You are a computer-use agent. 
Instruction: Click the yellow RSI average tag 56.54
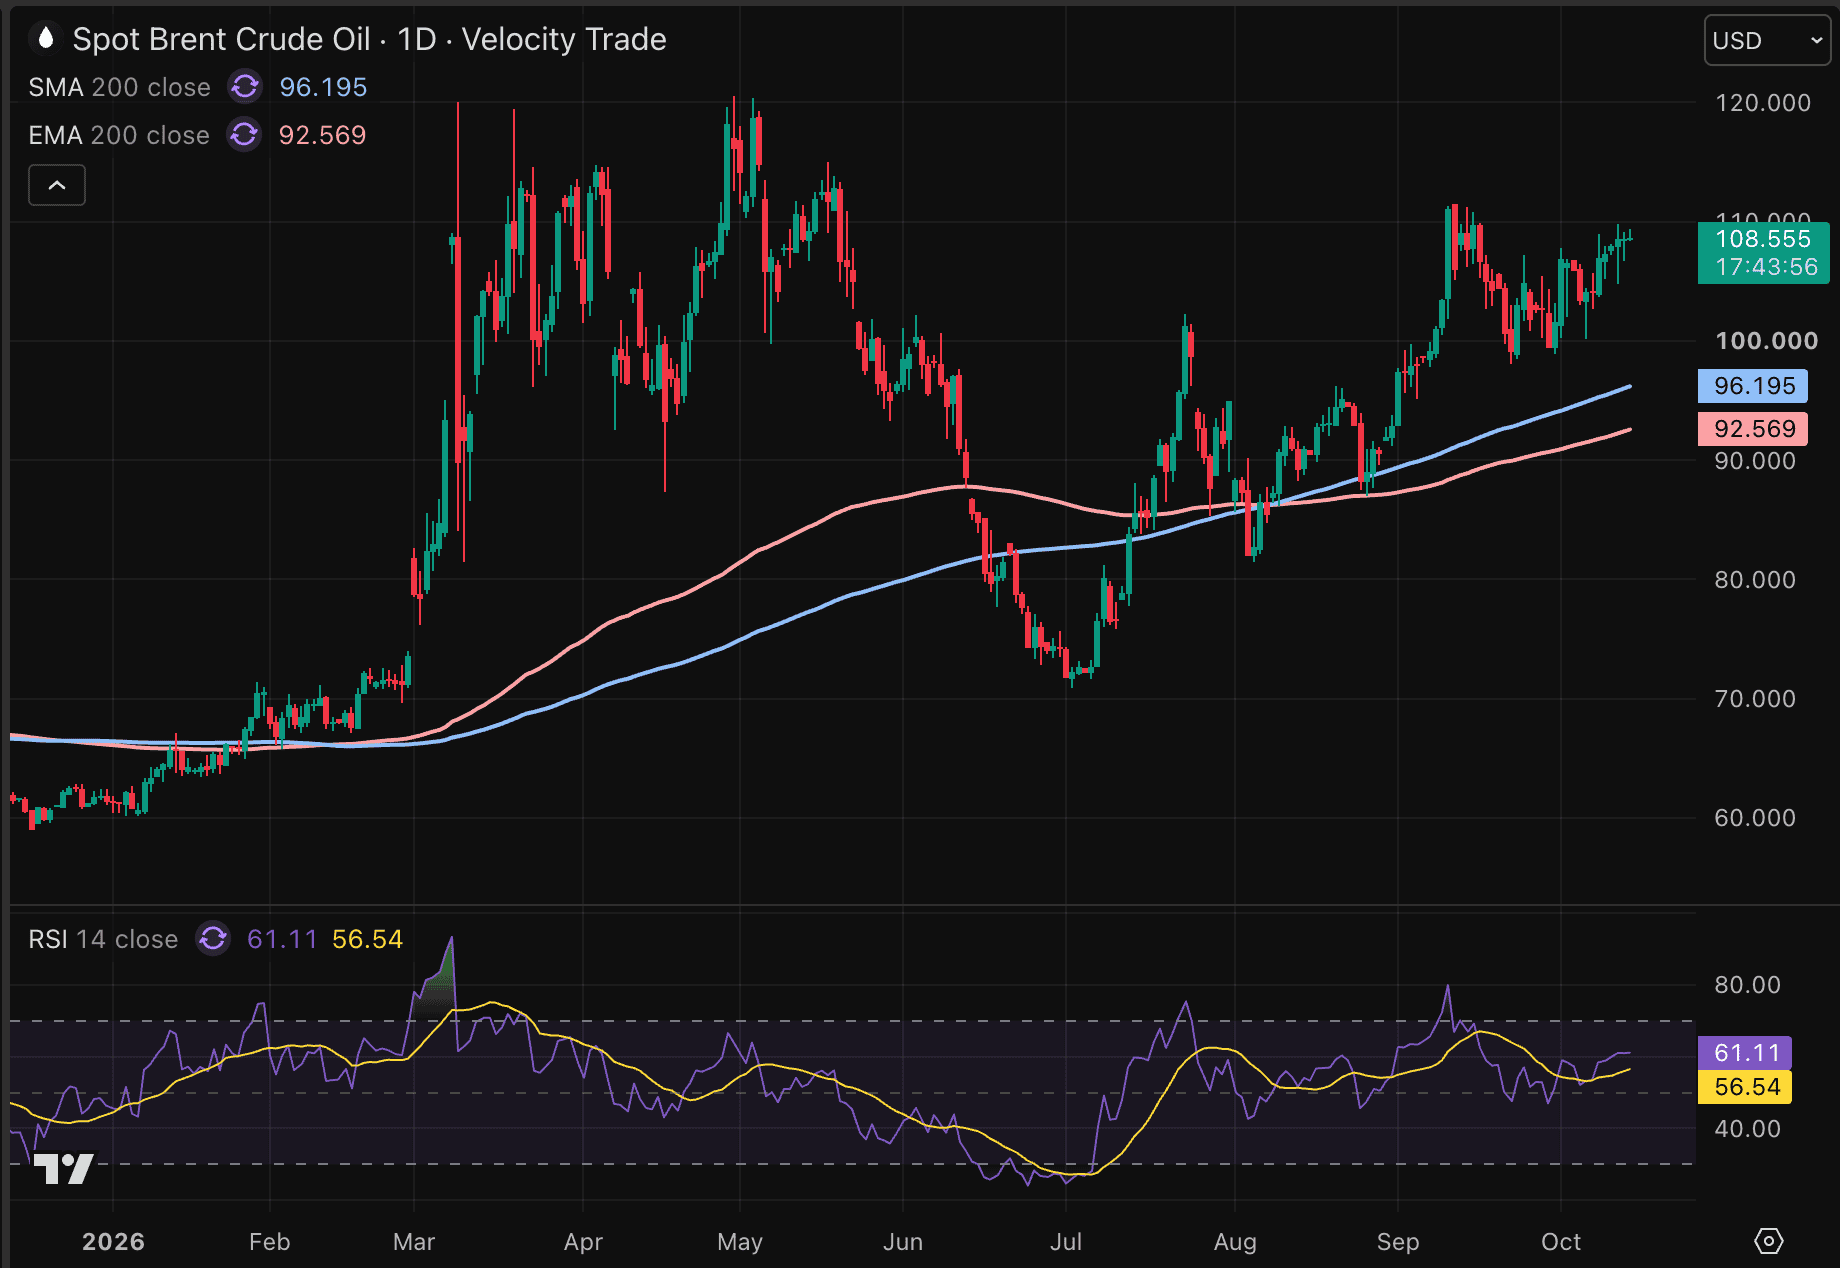[x=1746, y=1087]
